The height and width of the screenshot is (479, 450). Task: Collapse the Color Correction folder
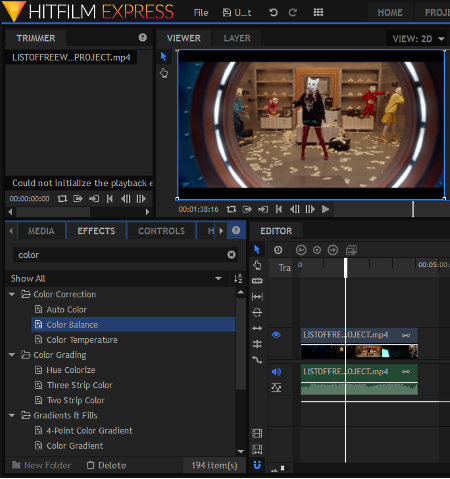(12, 295)
